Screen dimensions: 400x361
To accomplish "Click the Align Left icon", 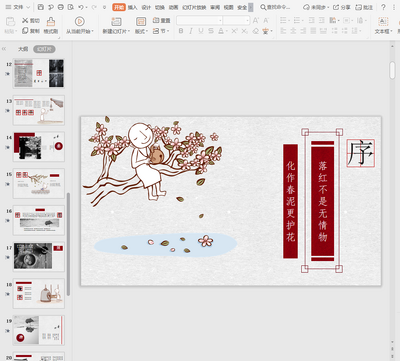I will coord(283,31).
